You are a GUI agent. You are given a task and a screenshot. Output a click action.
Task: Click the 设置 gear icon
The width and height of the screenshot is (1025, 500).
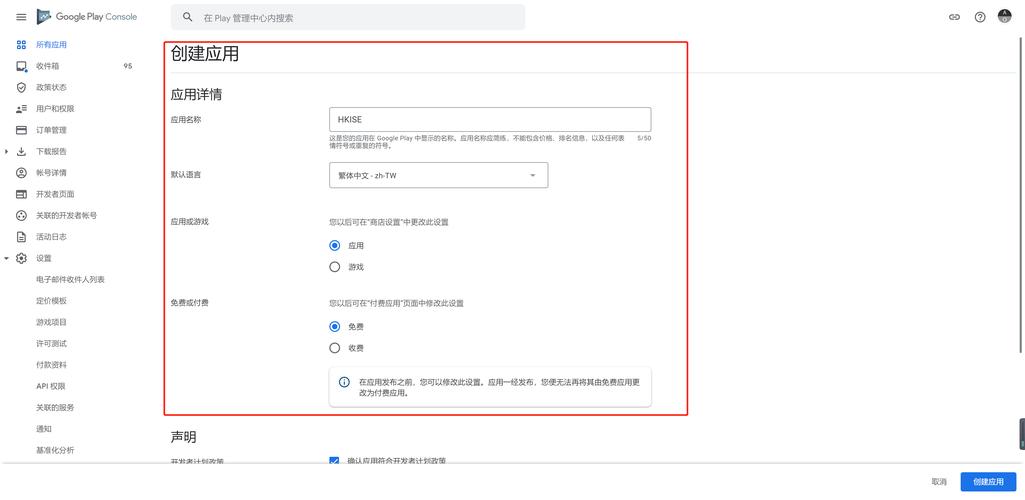pos(21,258)
